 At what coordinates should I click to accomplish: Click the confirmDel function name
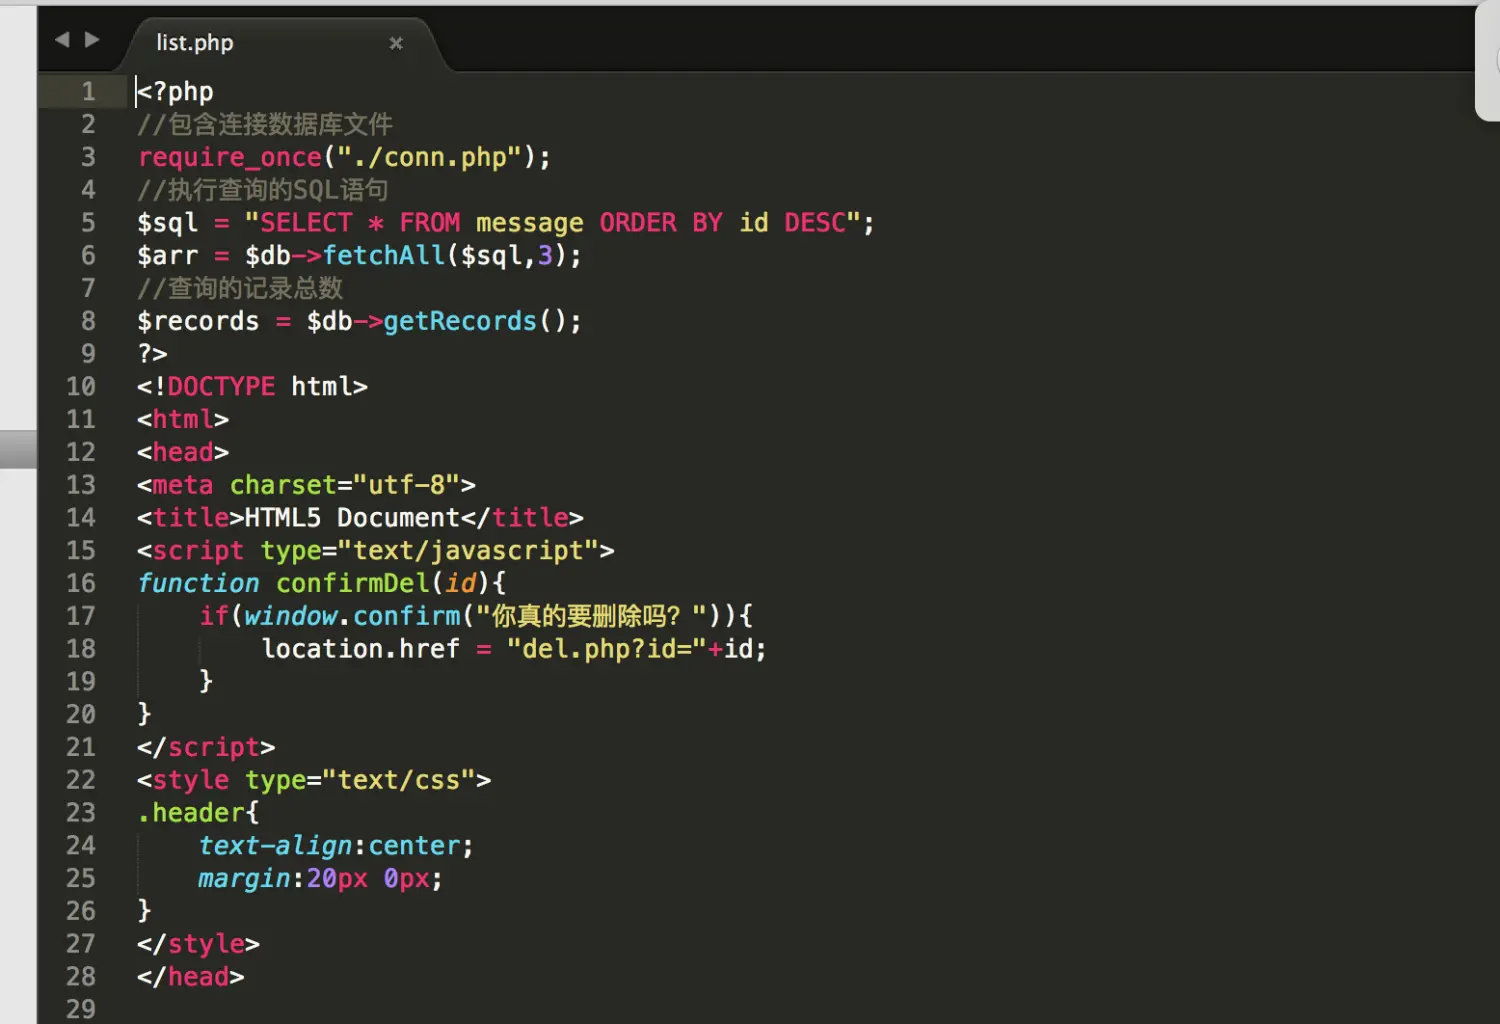(353, 583)
